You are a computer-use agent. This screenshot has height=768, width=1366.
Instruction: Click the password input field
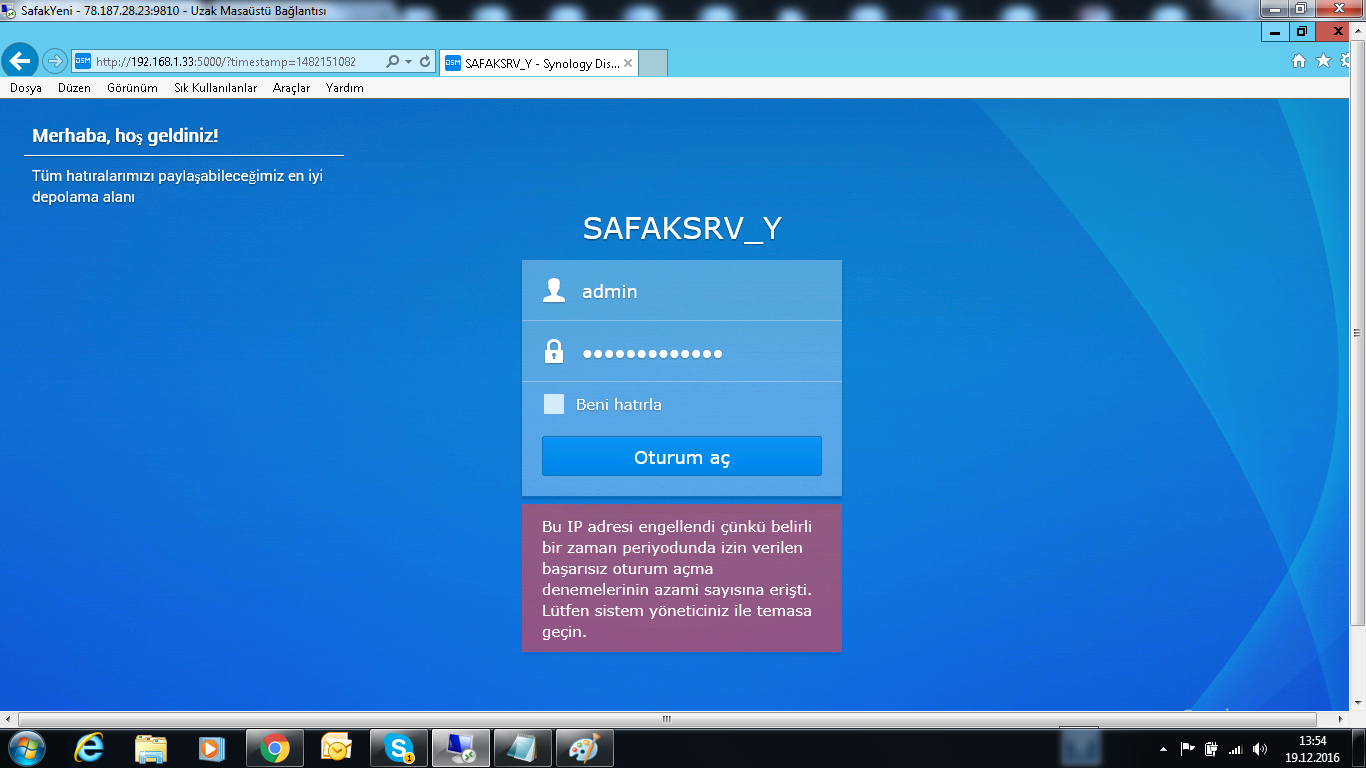[x=700, y=352]
